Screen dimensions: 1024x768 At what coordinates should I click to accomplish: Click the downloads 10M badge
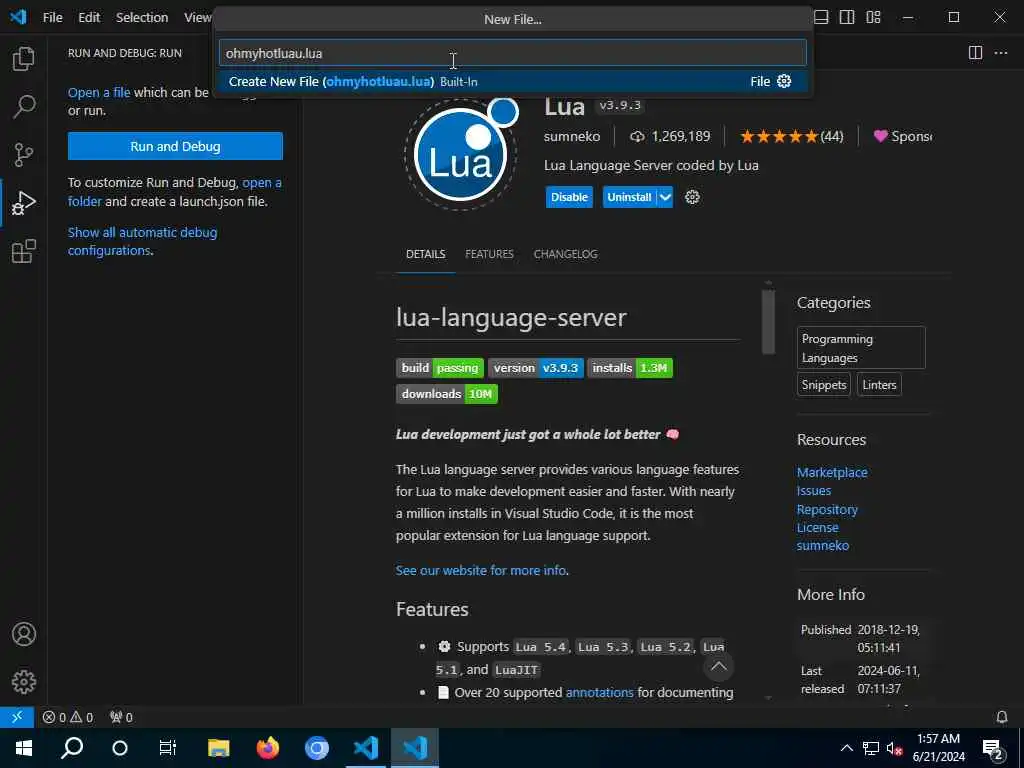447,394
